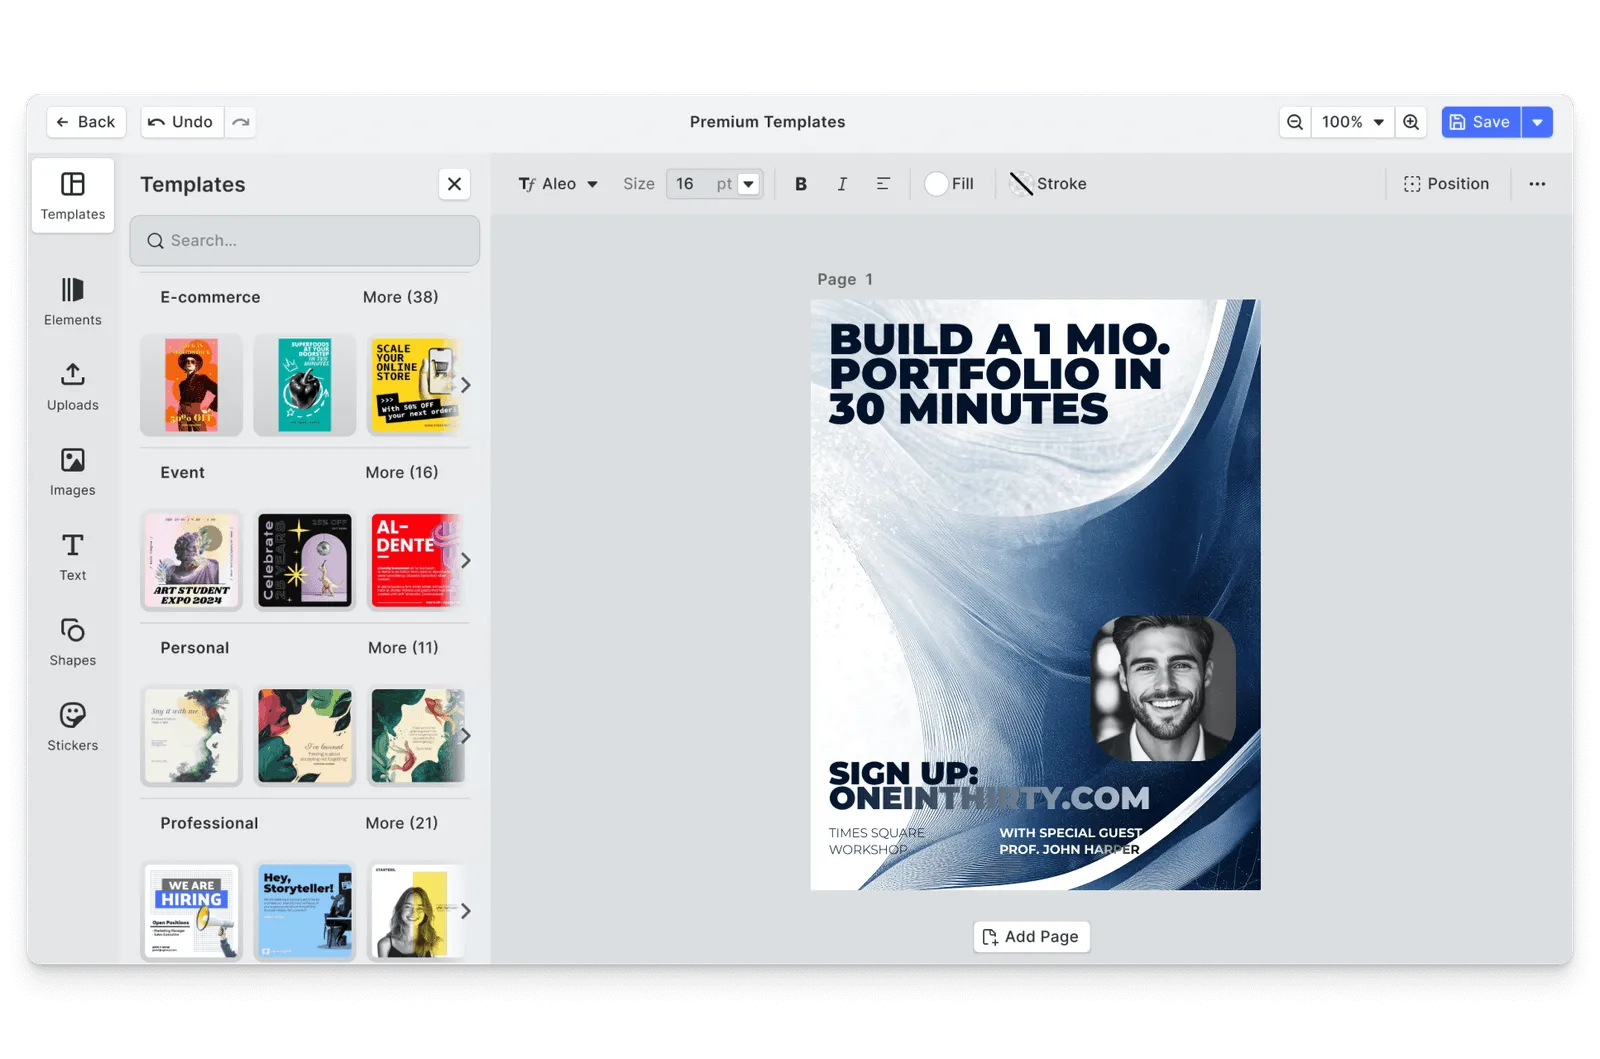Click the redo arrow icon

click(x=240, y=122)
